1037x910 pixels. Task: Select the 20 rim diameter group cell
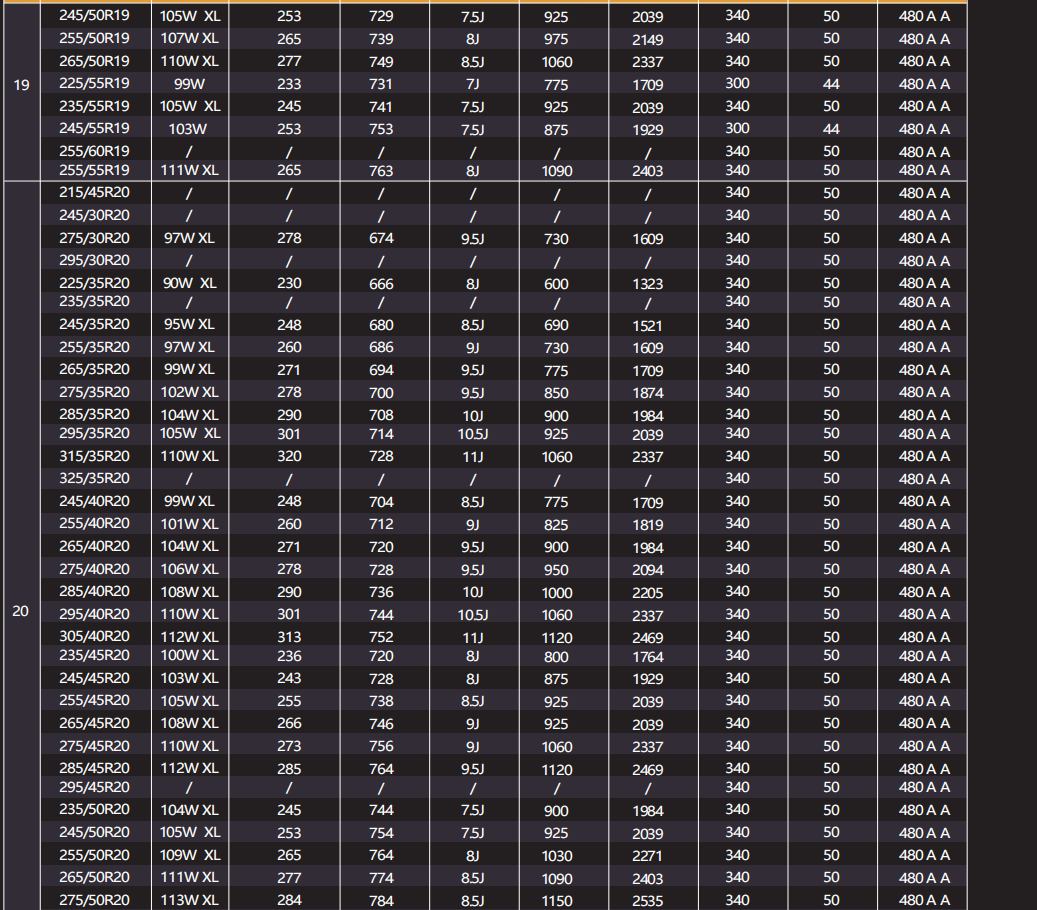[x=21, y=611]
